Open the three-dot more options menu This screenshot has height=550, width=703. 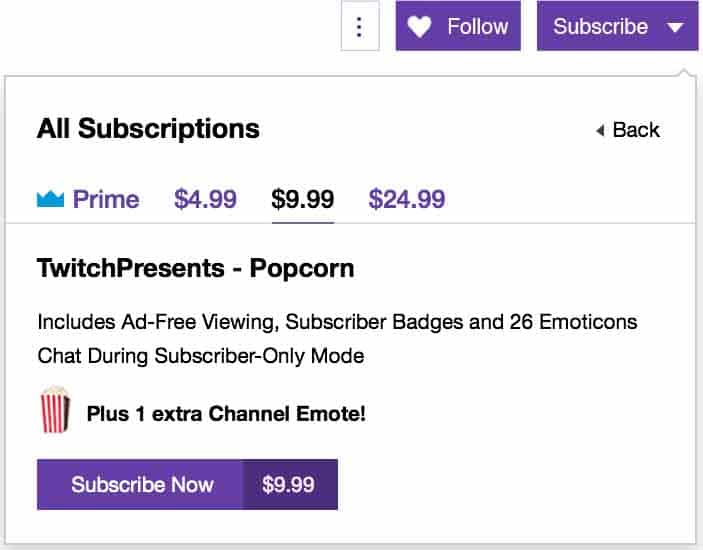coord(360,27)
